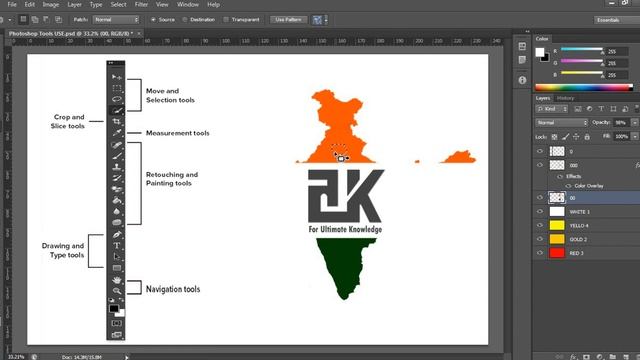Click the Use Pattern button
640x360 pixels.
coord(288,20)
